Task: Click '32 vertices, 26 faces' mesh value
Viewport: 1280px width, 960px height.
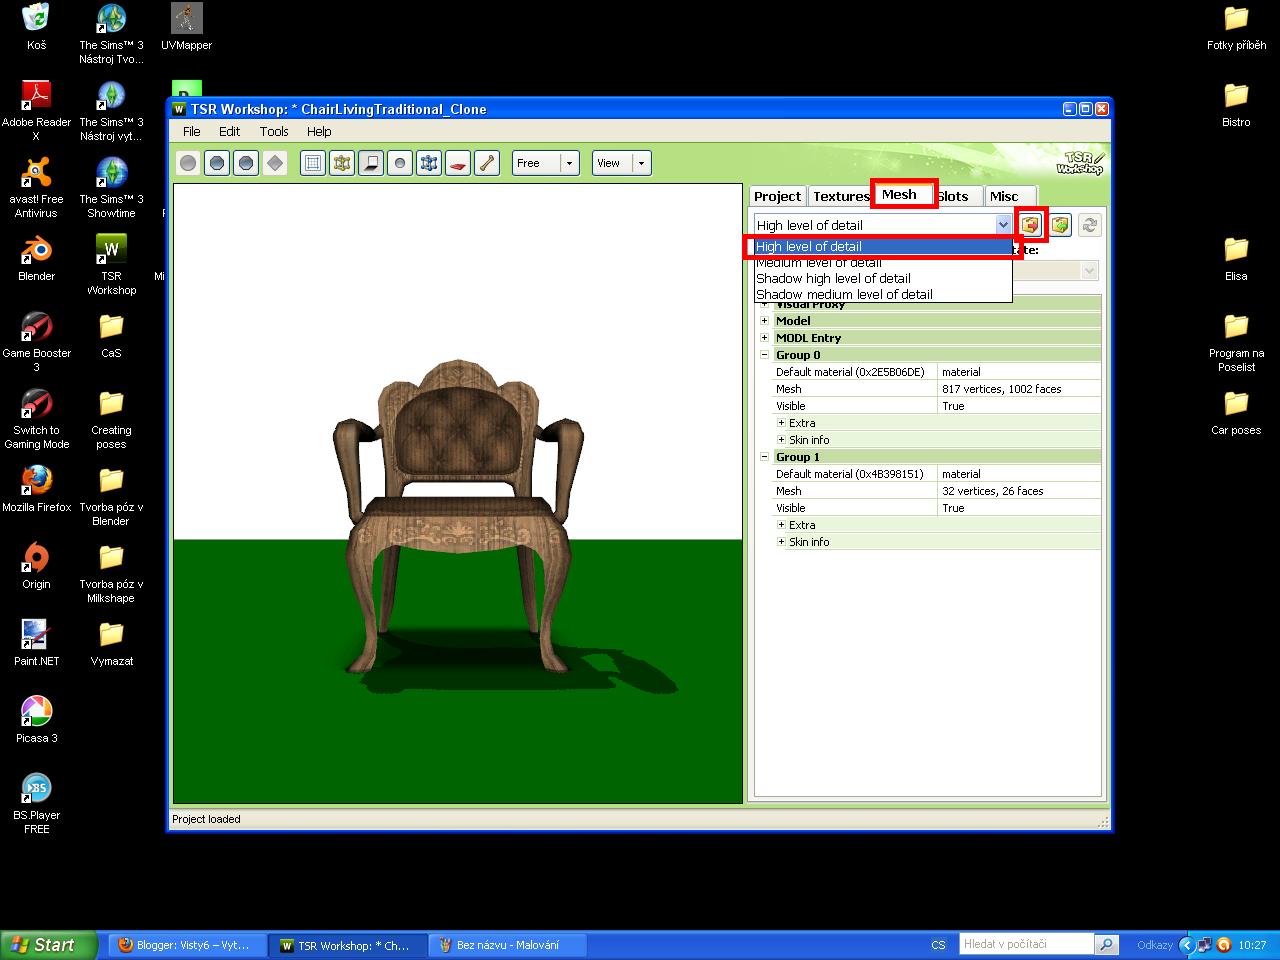Action: [x=1019, y=491]
